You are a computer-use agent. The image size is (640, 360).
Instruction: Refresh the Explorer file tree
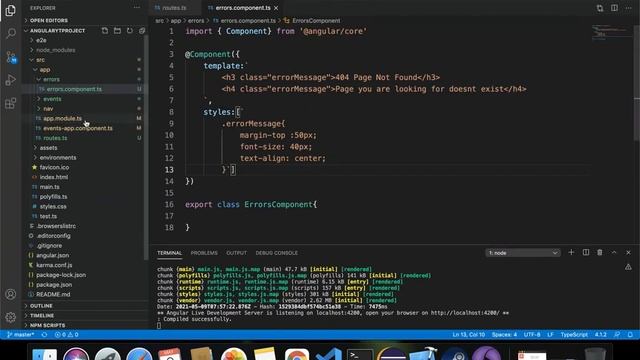pyautogui.click(x=129, y=31)
